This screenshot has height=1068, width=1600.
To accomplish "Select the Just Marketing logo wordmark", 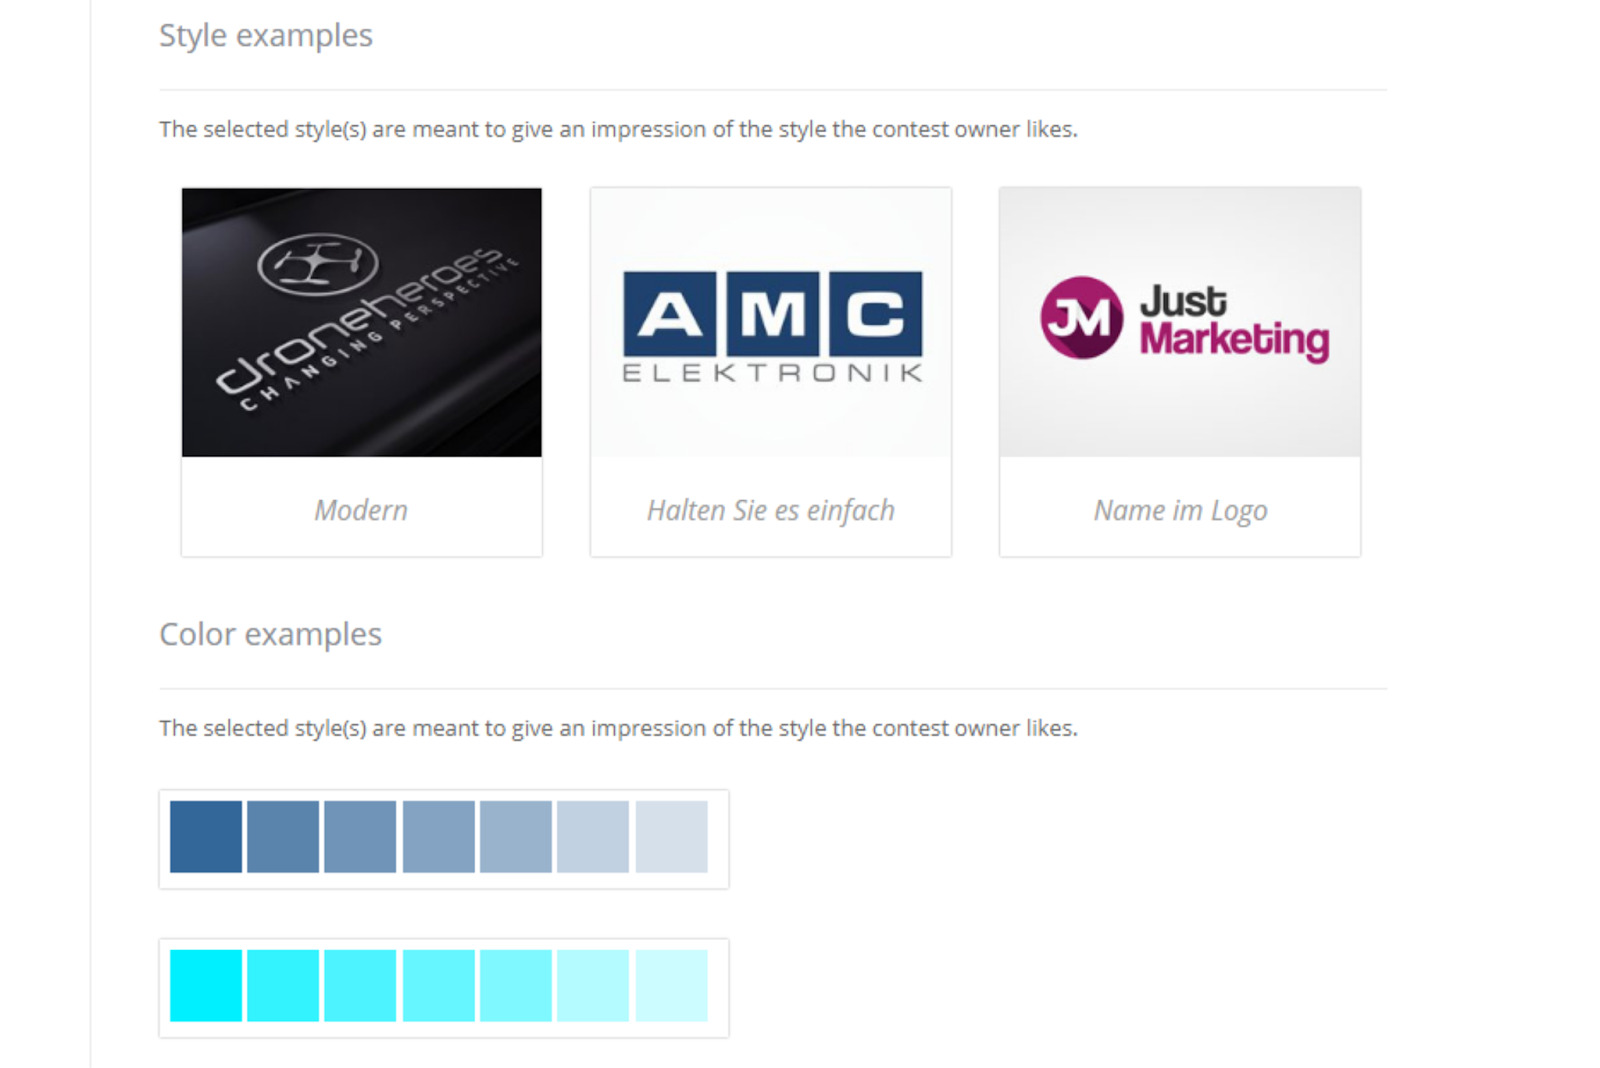I will click(x=1234, y=321).
